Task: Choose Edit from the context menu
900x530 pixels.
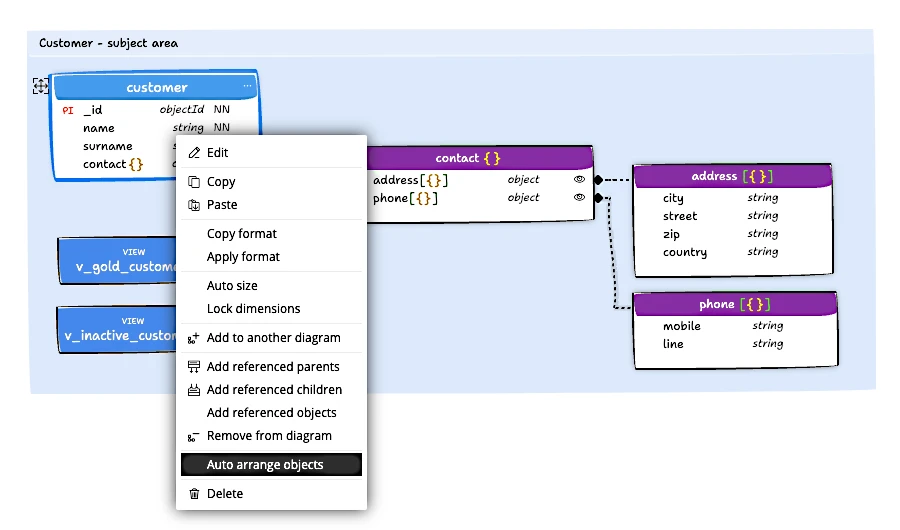Action: pos(271,153)
